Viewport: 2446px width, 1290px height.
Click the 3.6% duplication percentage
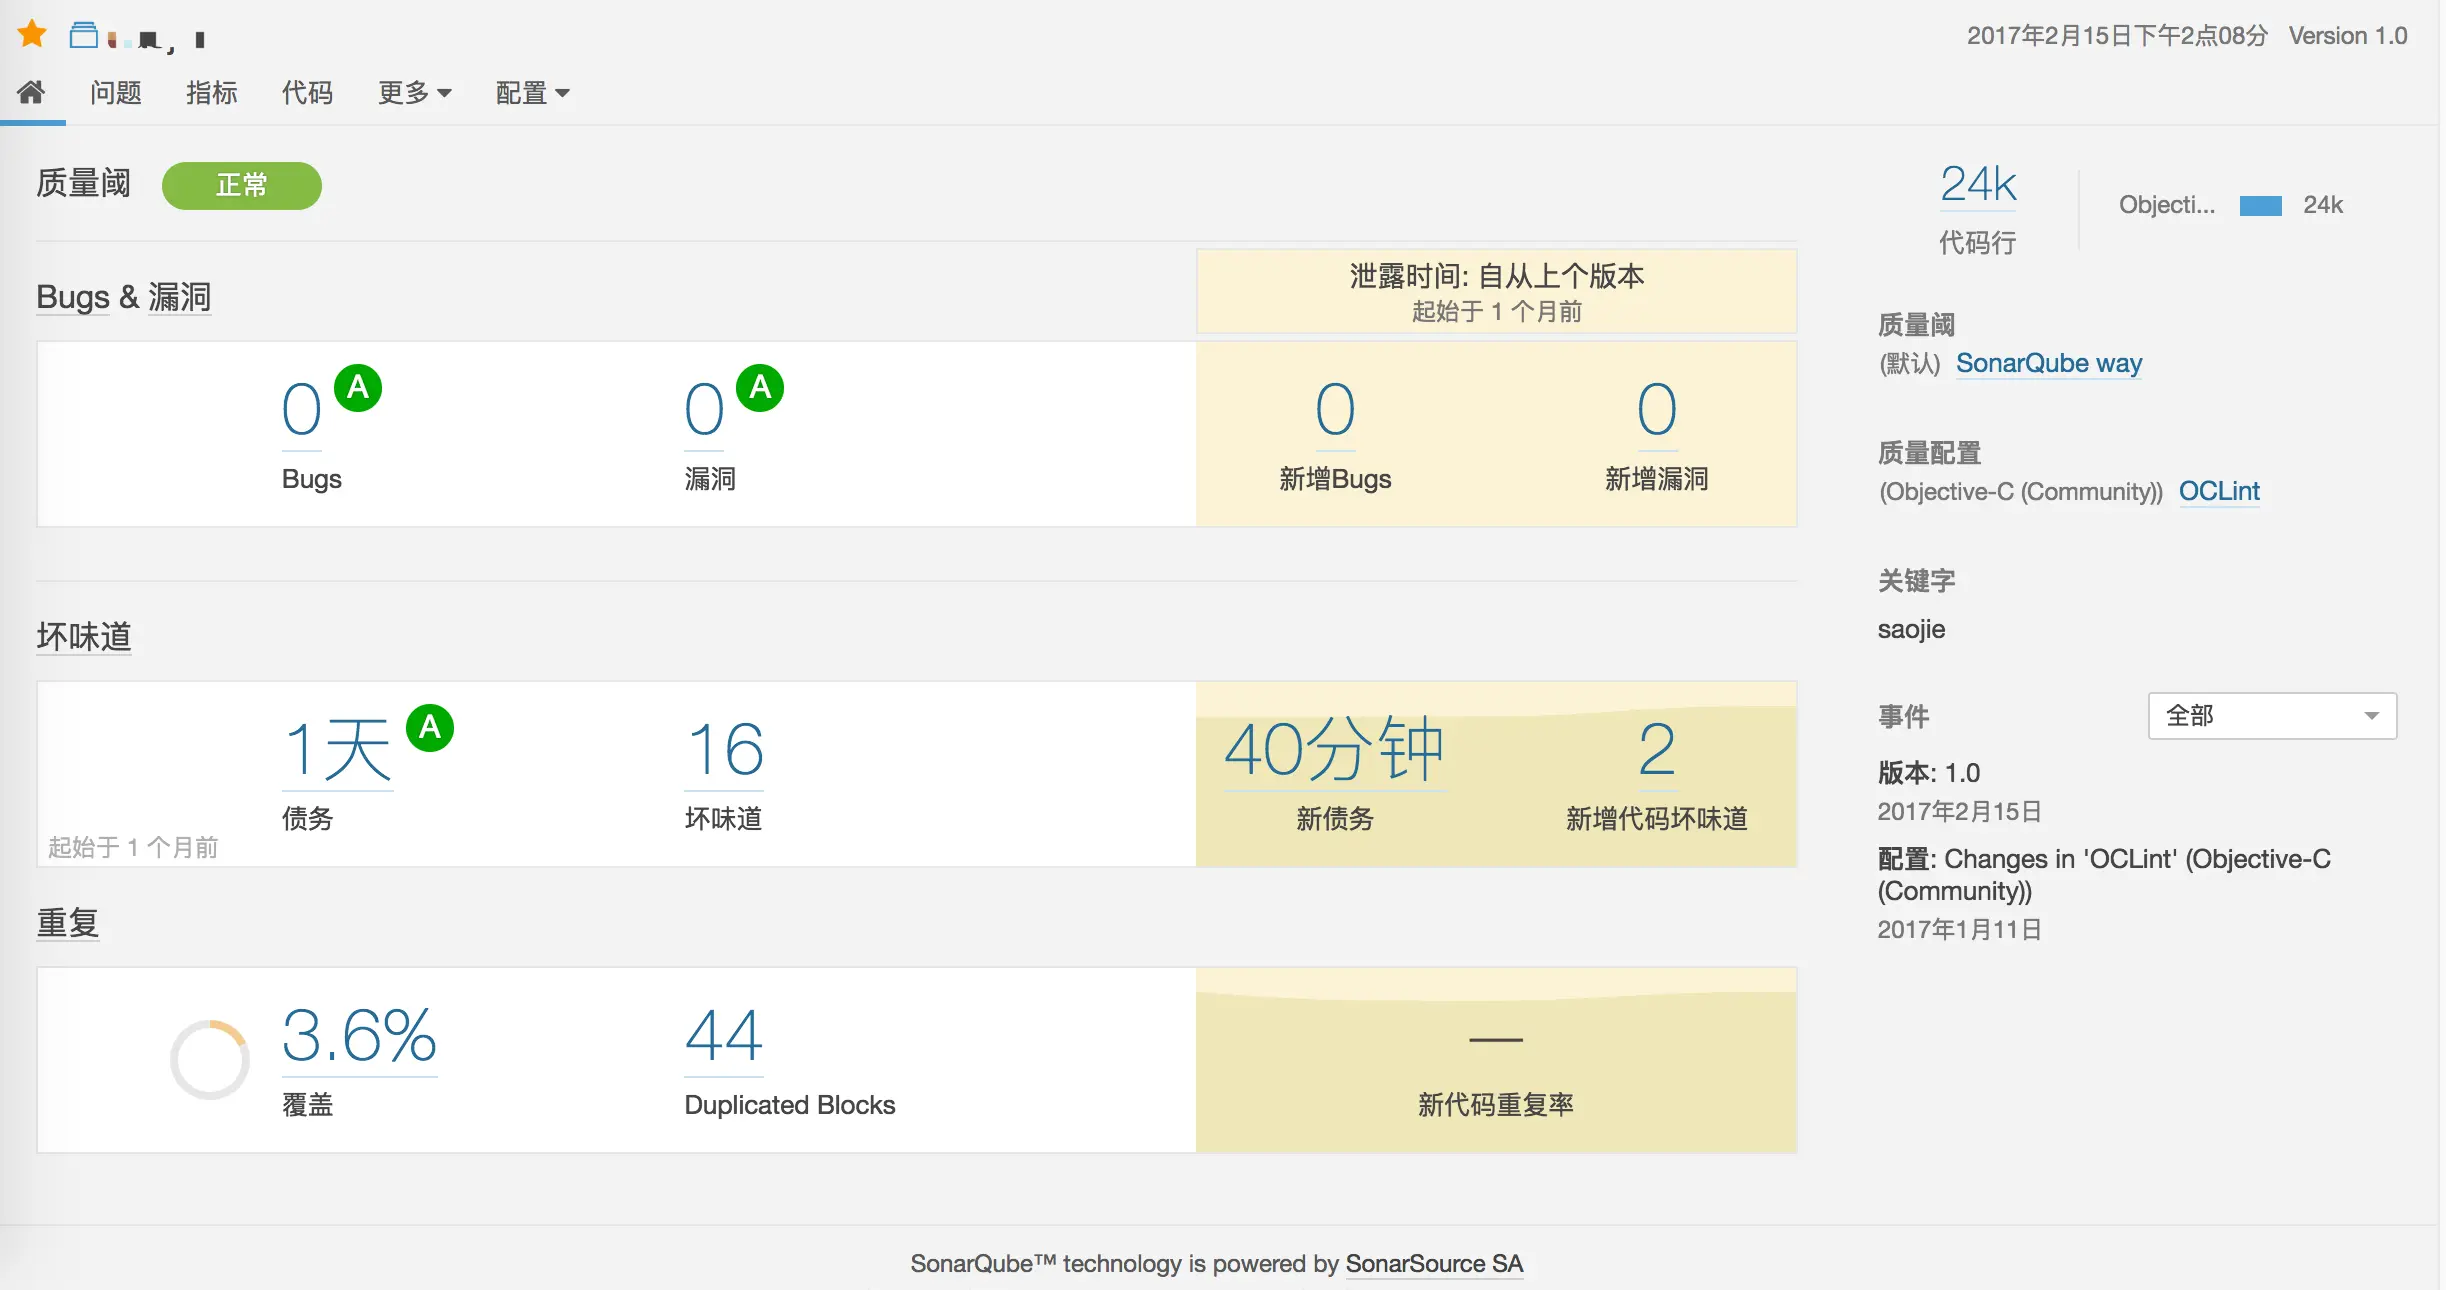359,1036
